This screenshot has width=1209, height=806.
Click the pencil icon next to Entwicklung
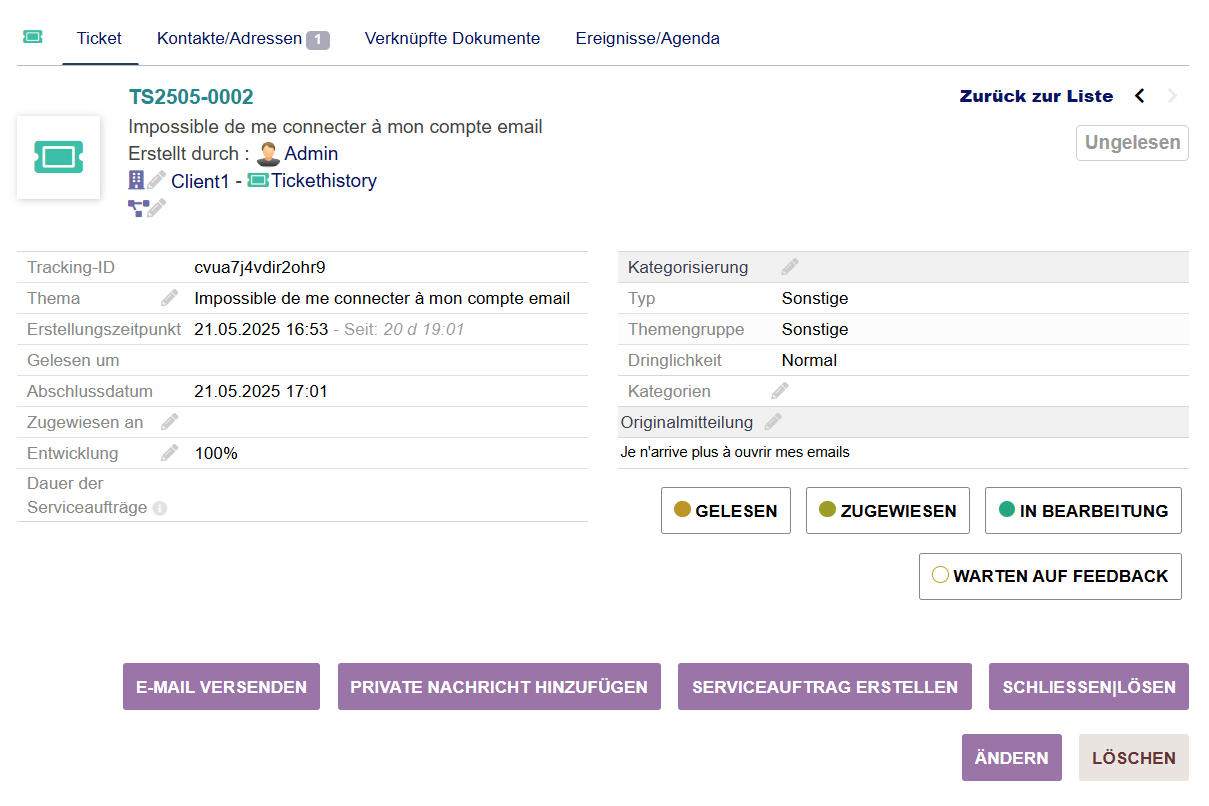click(170, 453)
